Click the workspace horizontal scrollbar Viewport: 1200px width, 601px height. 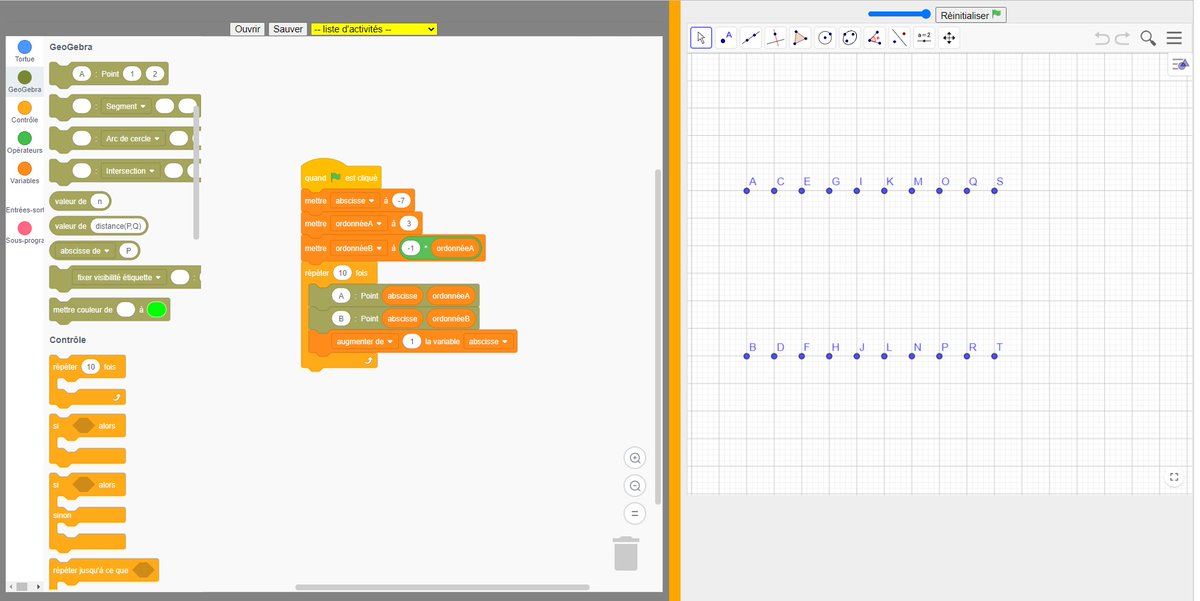442,587
